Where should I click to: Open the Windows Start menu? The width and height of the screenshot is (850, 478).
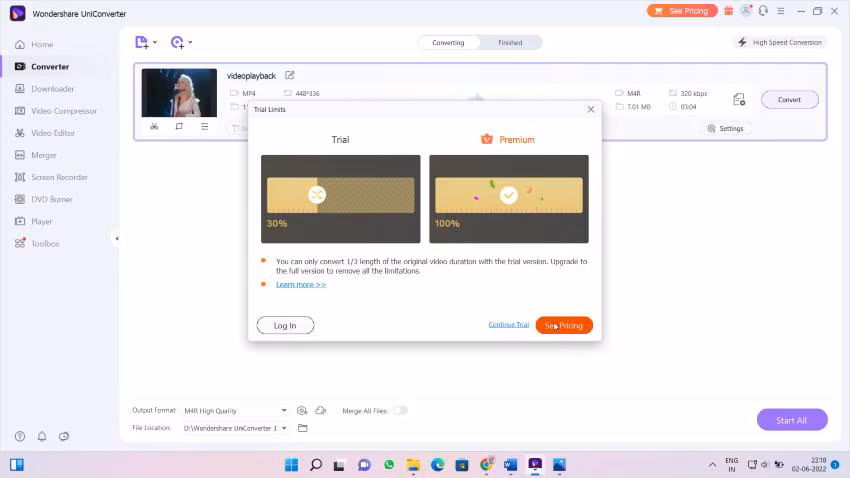[x=291, y=465]
